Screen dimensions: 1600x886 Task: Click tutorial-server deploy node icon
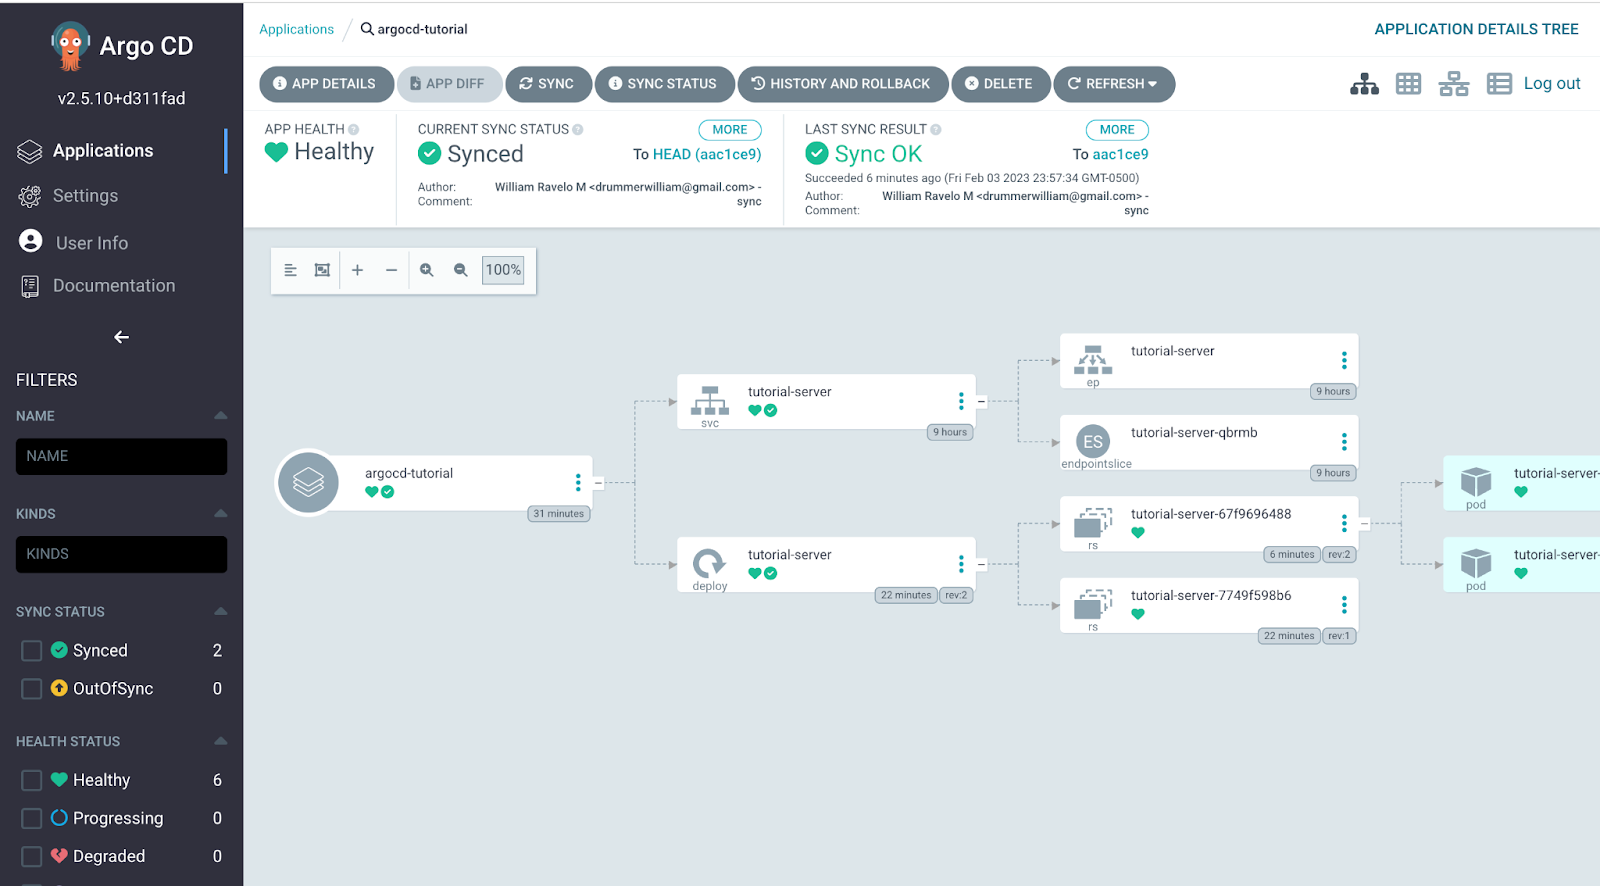pyautogui.click(x=710, y=564)
